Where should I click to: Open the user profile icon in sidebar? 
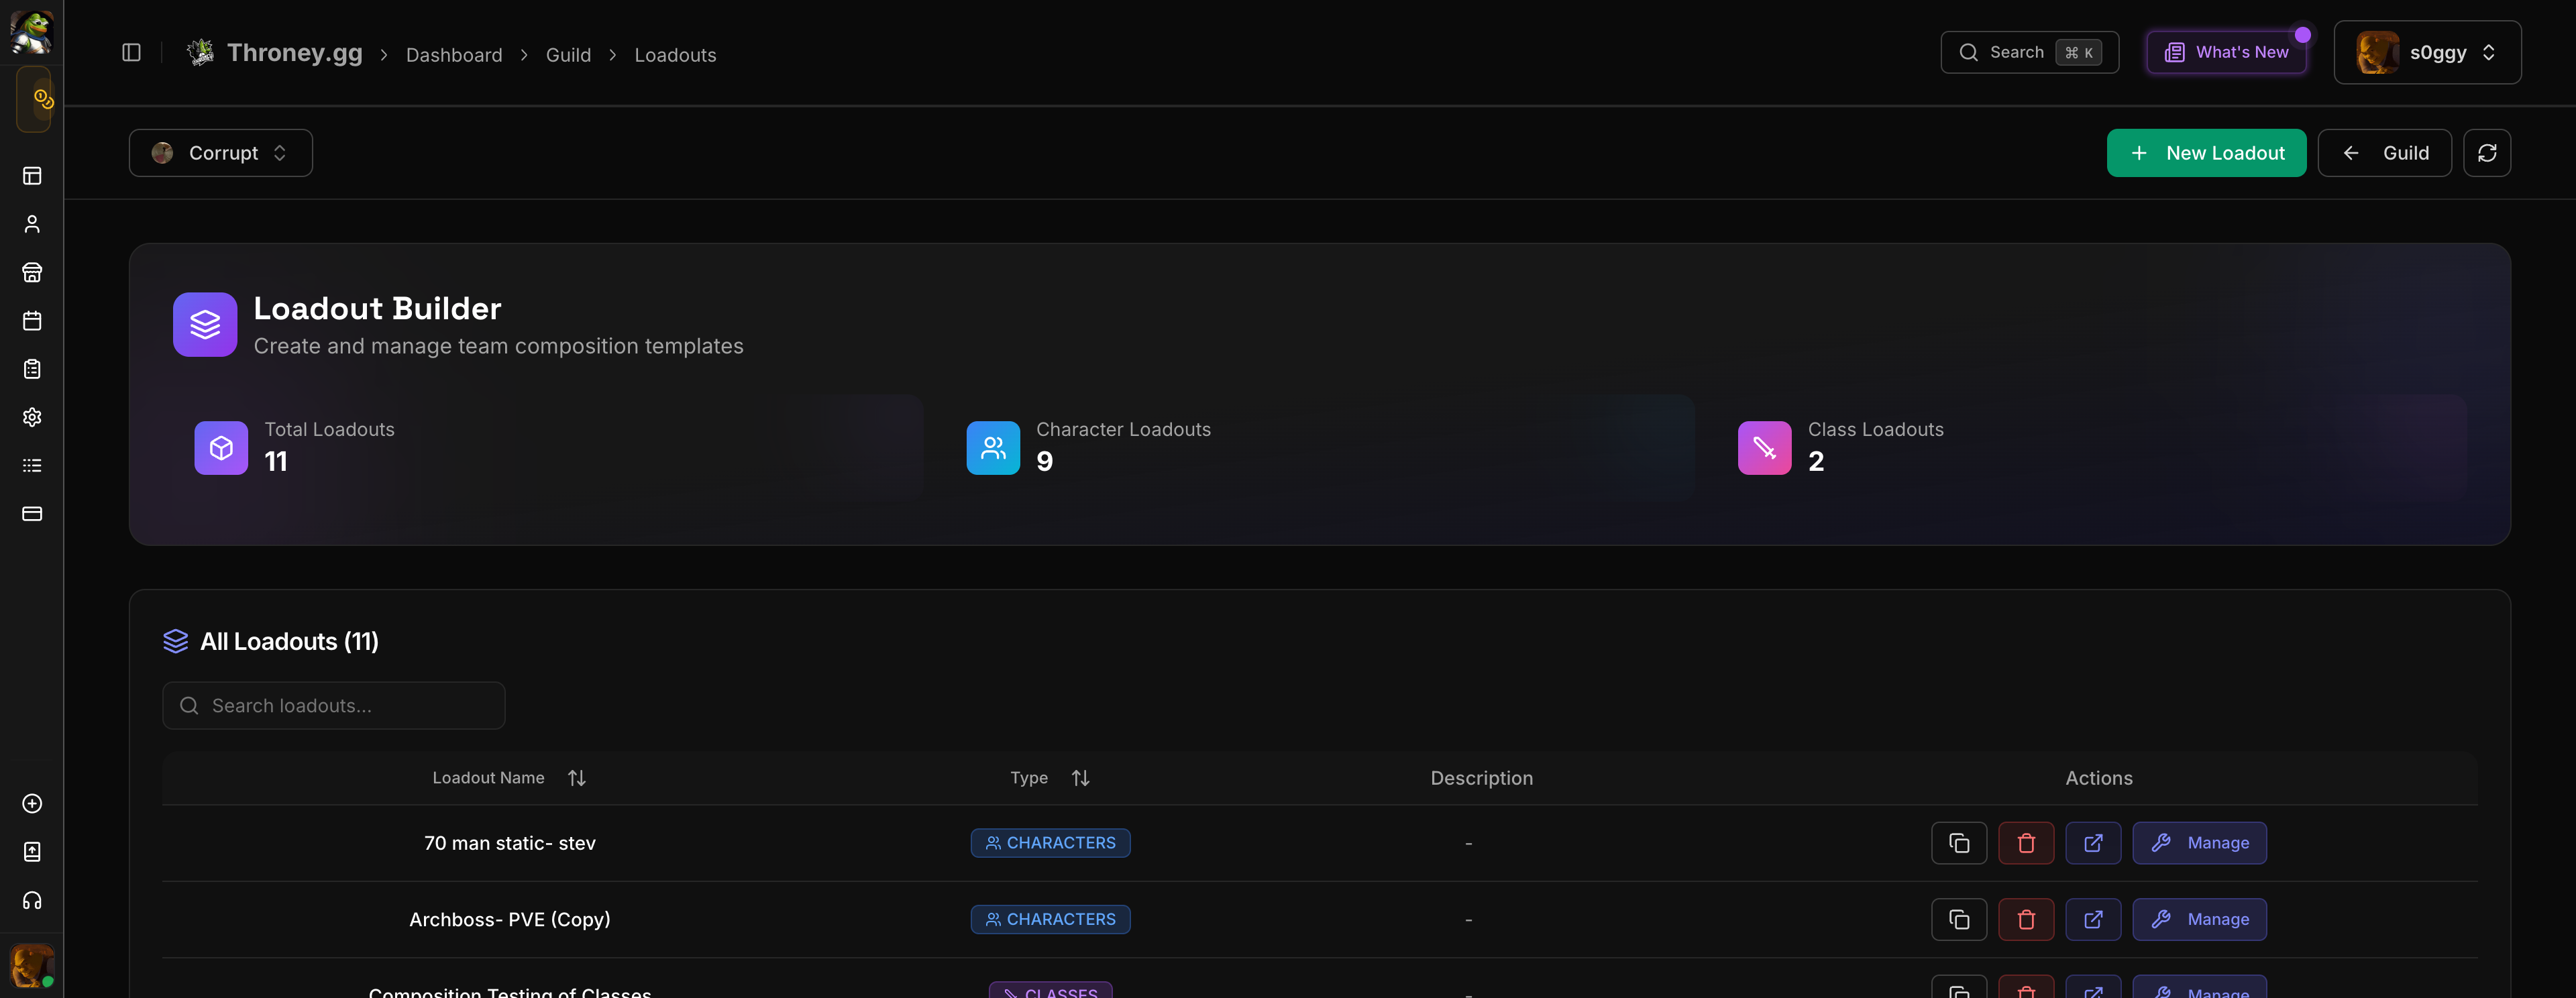(x=32, y=224)
